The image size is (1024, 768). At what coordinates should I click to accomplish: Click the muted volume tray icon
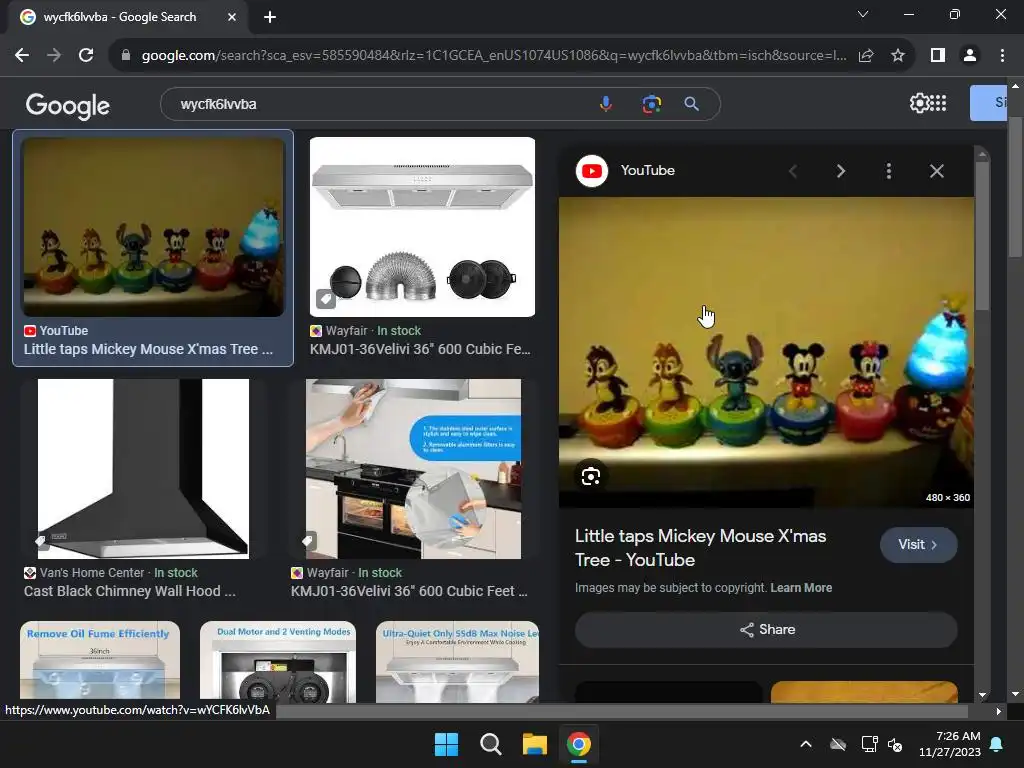[x=895, y=744]
